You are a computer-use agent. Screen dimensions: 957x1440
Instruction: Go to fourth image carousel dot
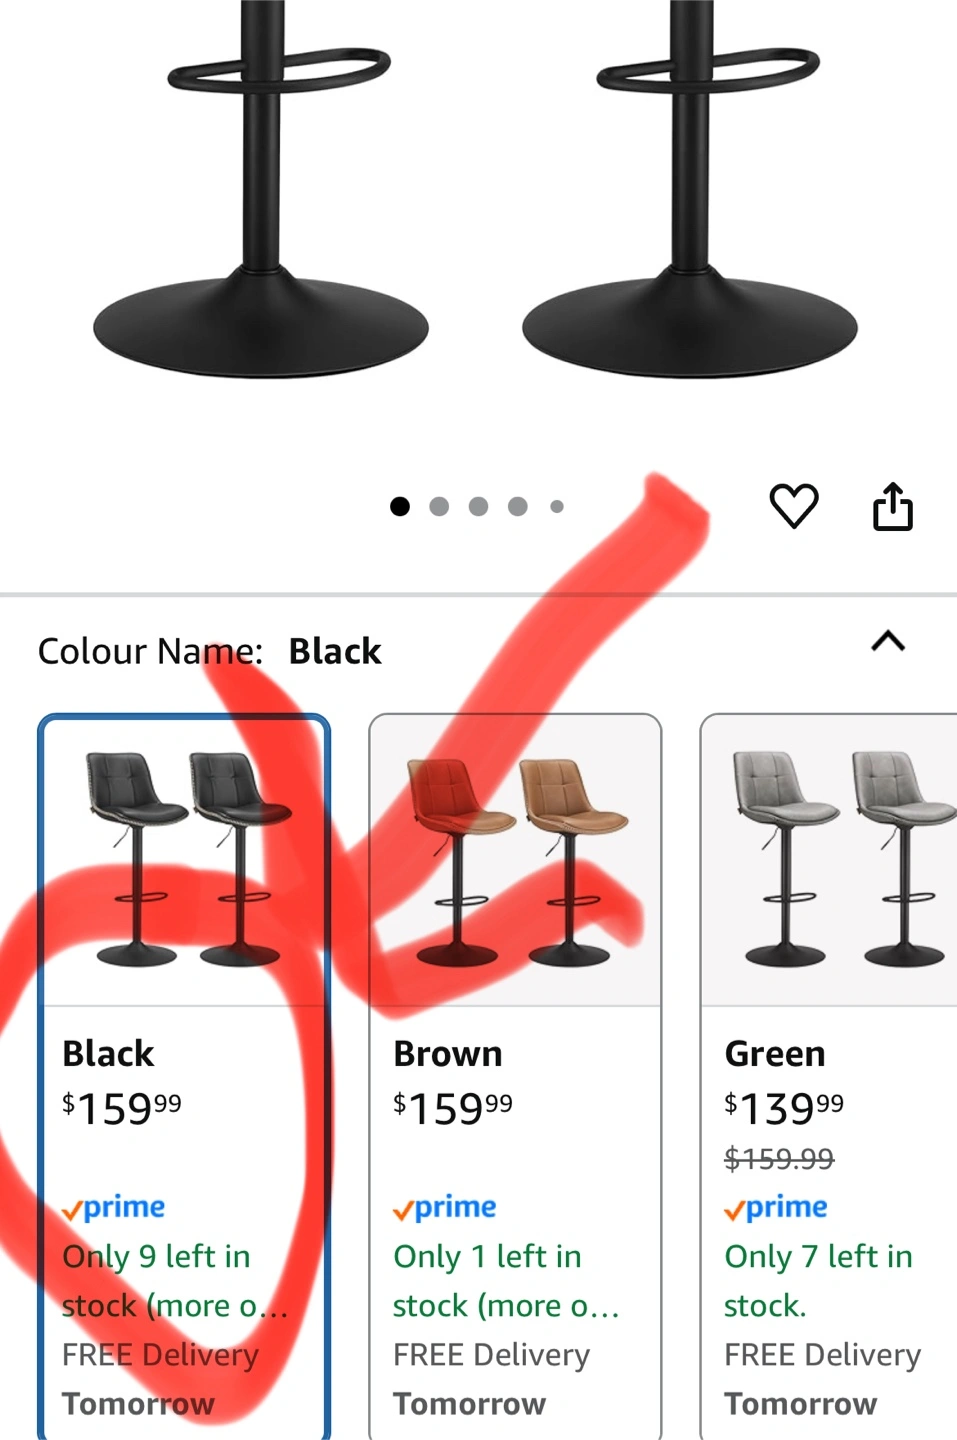pyautogui.click(x=517, y=507)
